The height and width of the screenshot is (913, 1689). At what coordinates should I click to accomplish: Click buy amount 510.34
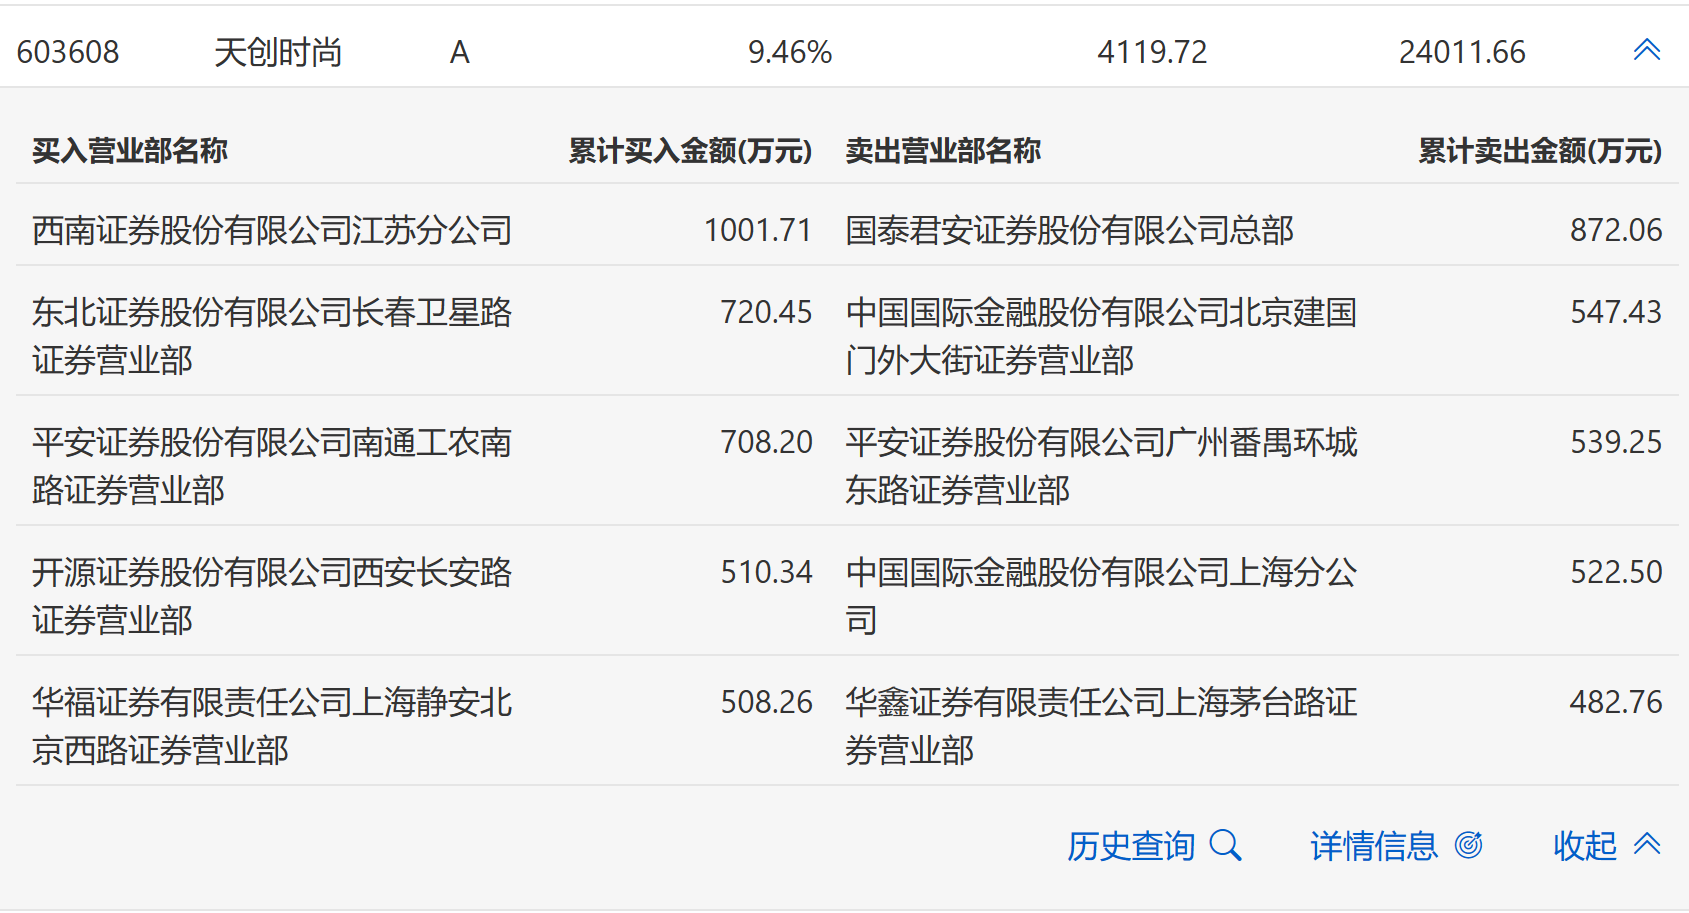coord(767,572)
